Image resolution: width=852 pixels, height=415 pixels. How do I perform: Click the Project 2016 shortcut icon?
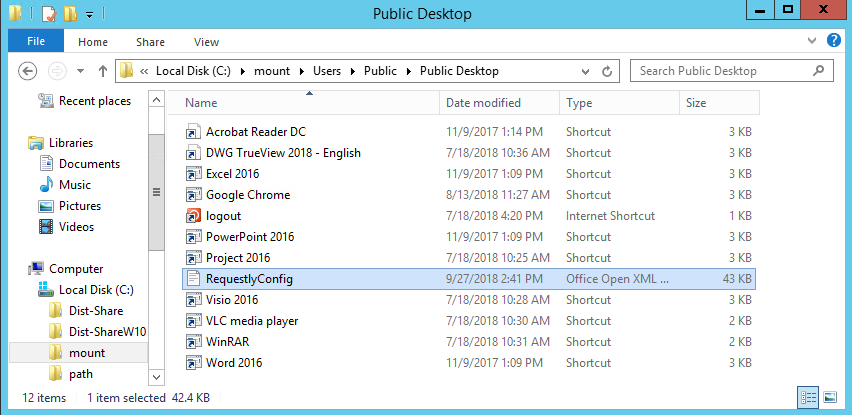[x=193, y=258]
